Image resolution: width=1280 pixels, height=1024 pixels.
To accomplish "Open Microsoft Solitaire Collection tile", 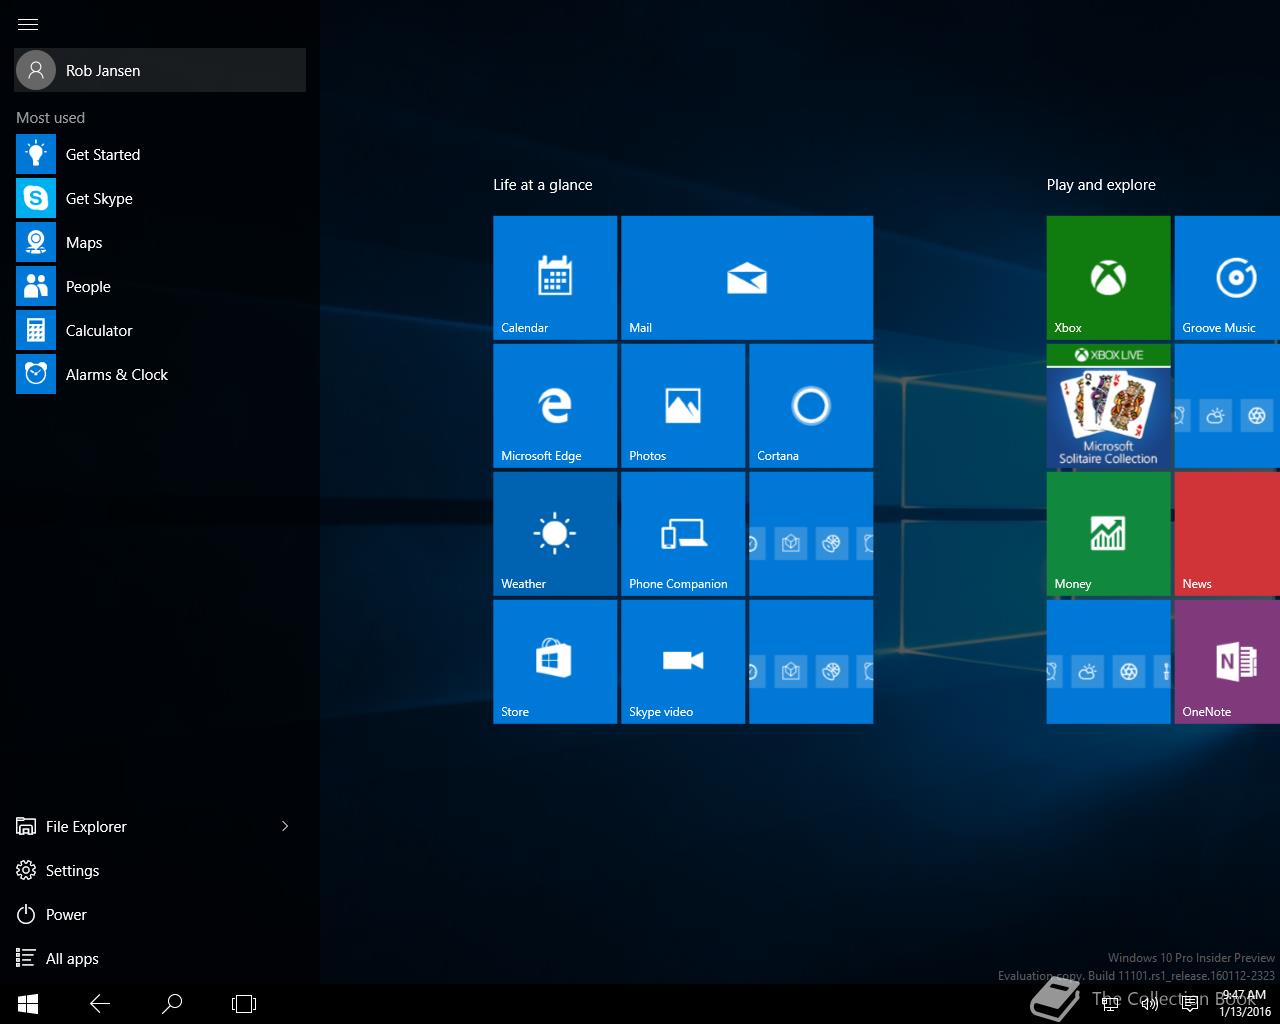I will (x=1108, y=406).
